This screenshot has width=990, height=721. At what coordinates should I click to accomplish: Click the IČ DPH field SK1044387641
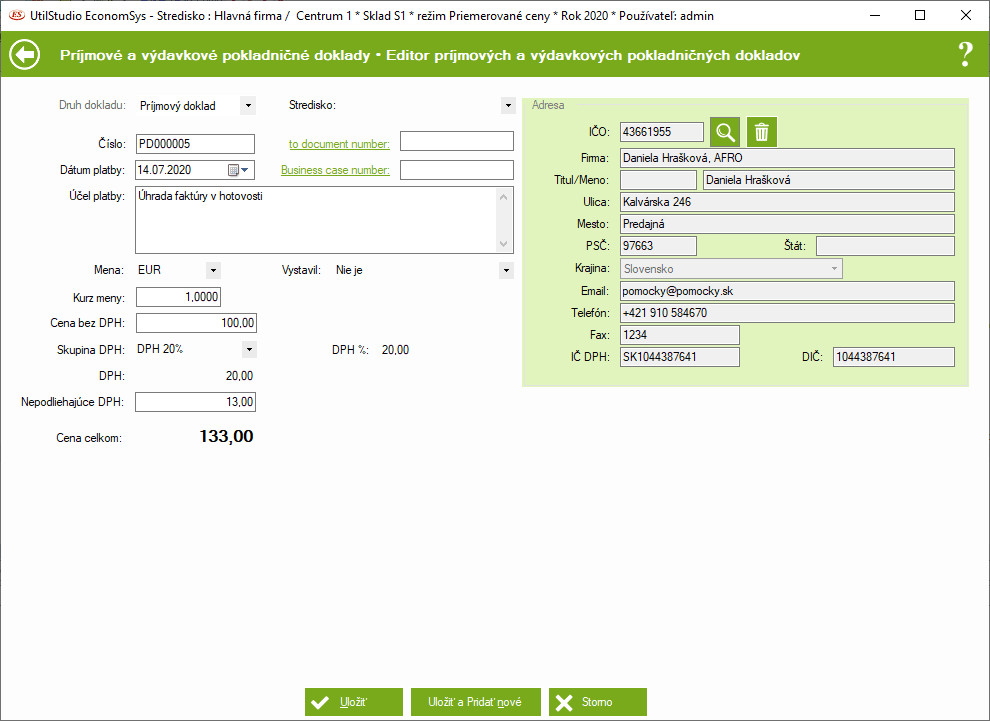679,357
